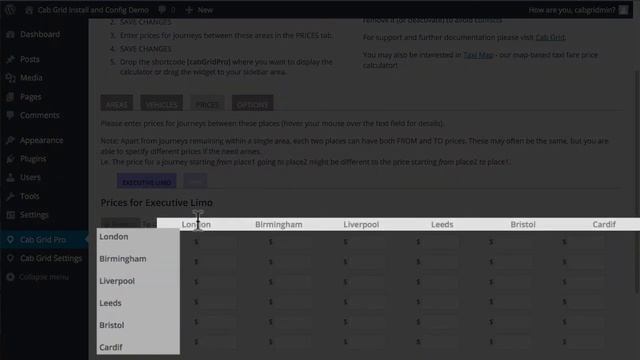
Task: Click the Bristol row label
Action: (x=111, y=325)
